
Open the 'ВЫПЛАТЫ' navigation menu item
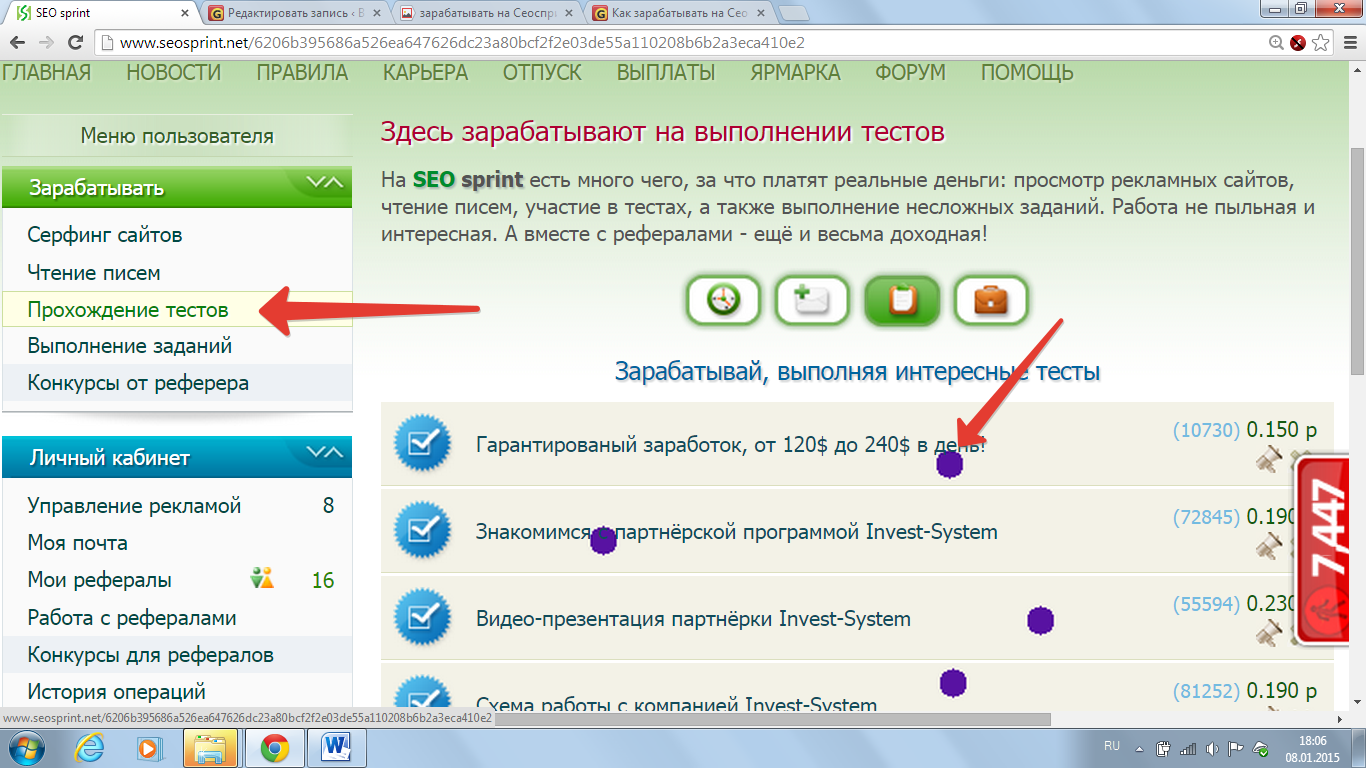[x=666, y=73]
